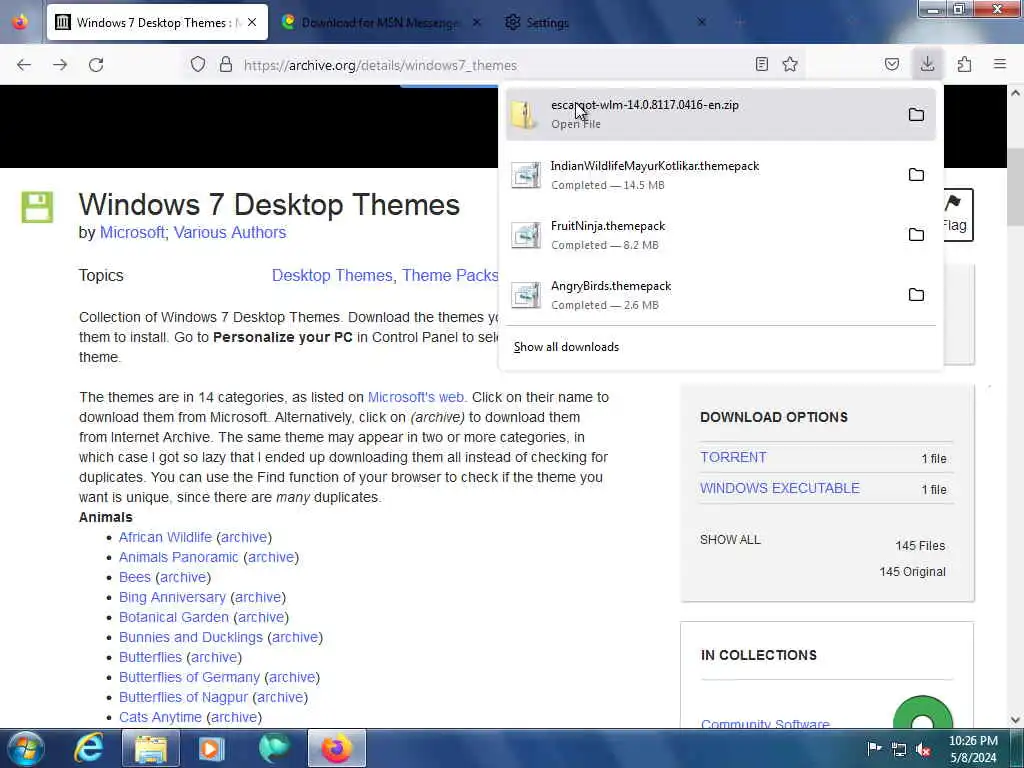The width and height of the screenshot is (1024, 768).
Task: Close the MSN Messenger download tab
Action: (477, 22)
